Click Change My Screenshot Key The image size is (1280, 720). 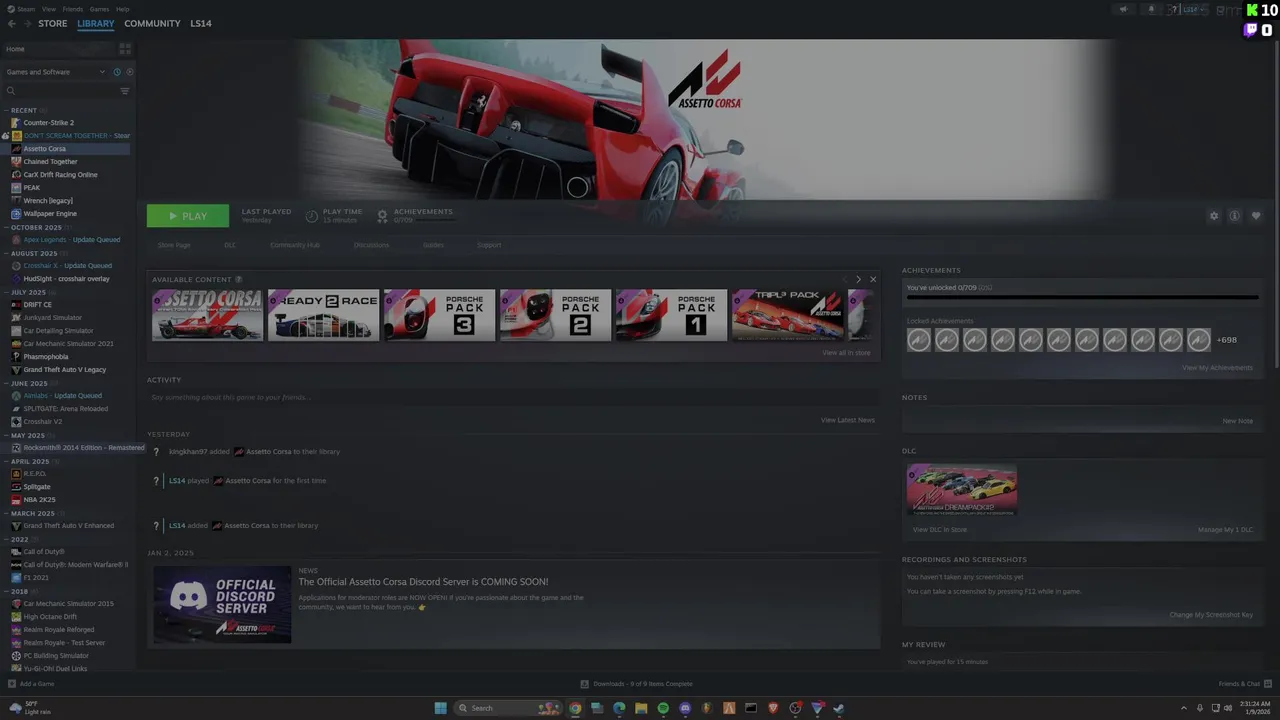tap(1211, 615)
